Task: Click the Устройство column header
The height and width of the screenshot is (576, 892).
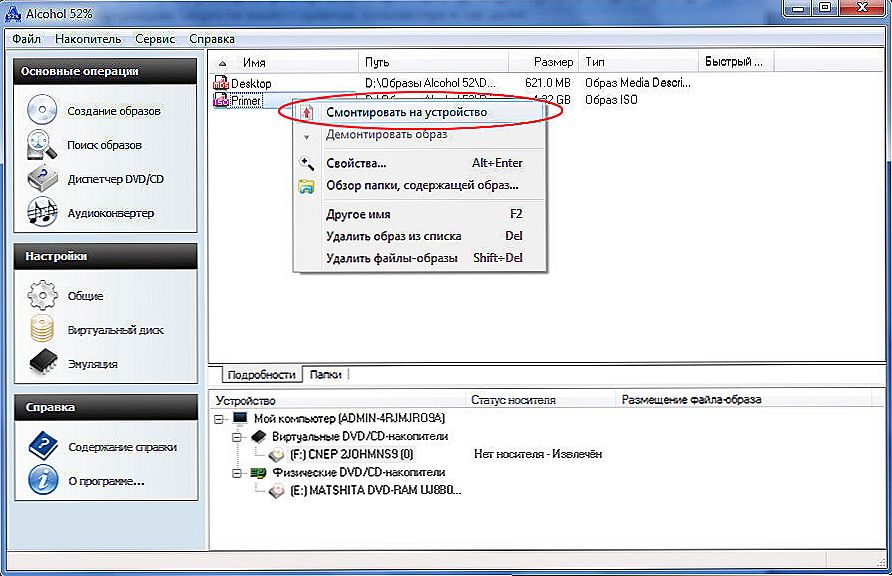Action: [x=338, y=400]
